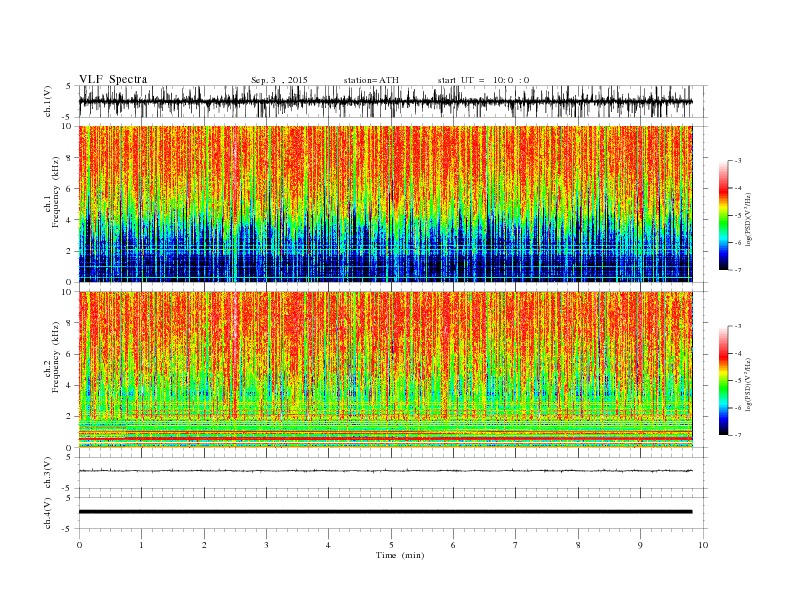Click the "2" kHz tick on ch.2 spectrogram
792x612 pixels.
coord(70,417)
